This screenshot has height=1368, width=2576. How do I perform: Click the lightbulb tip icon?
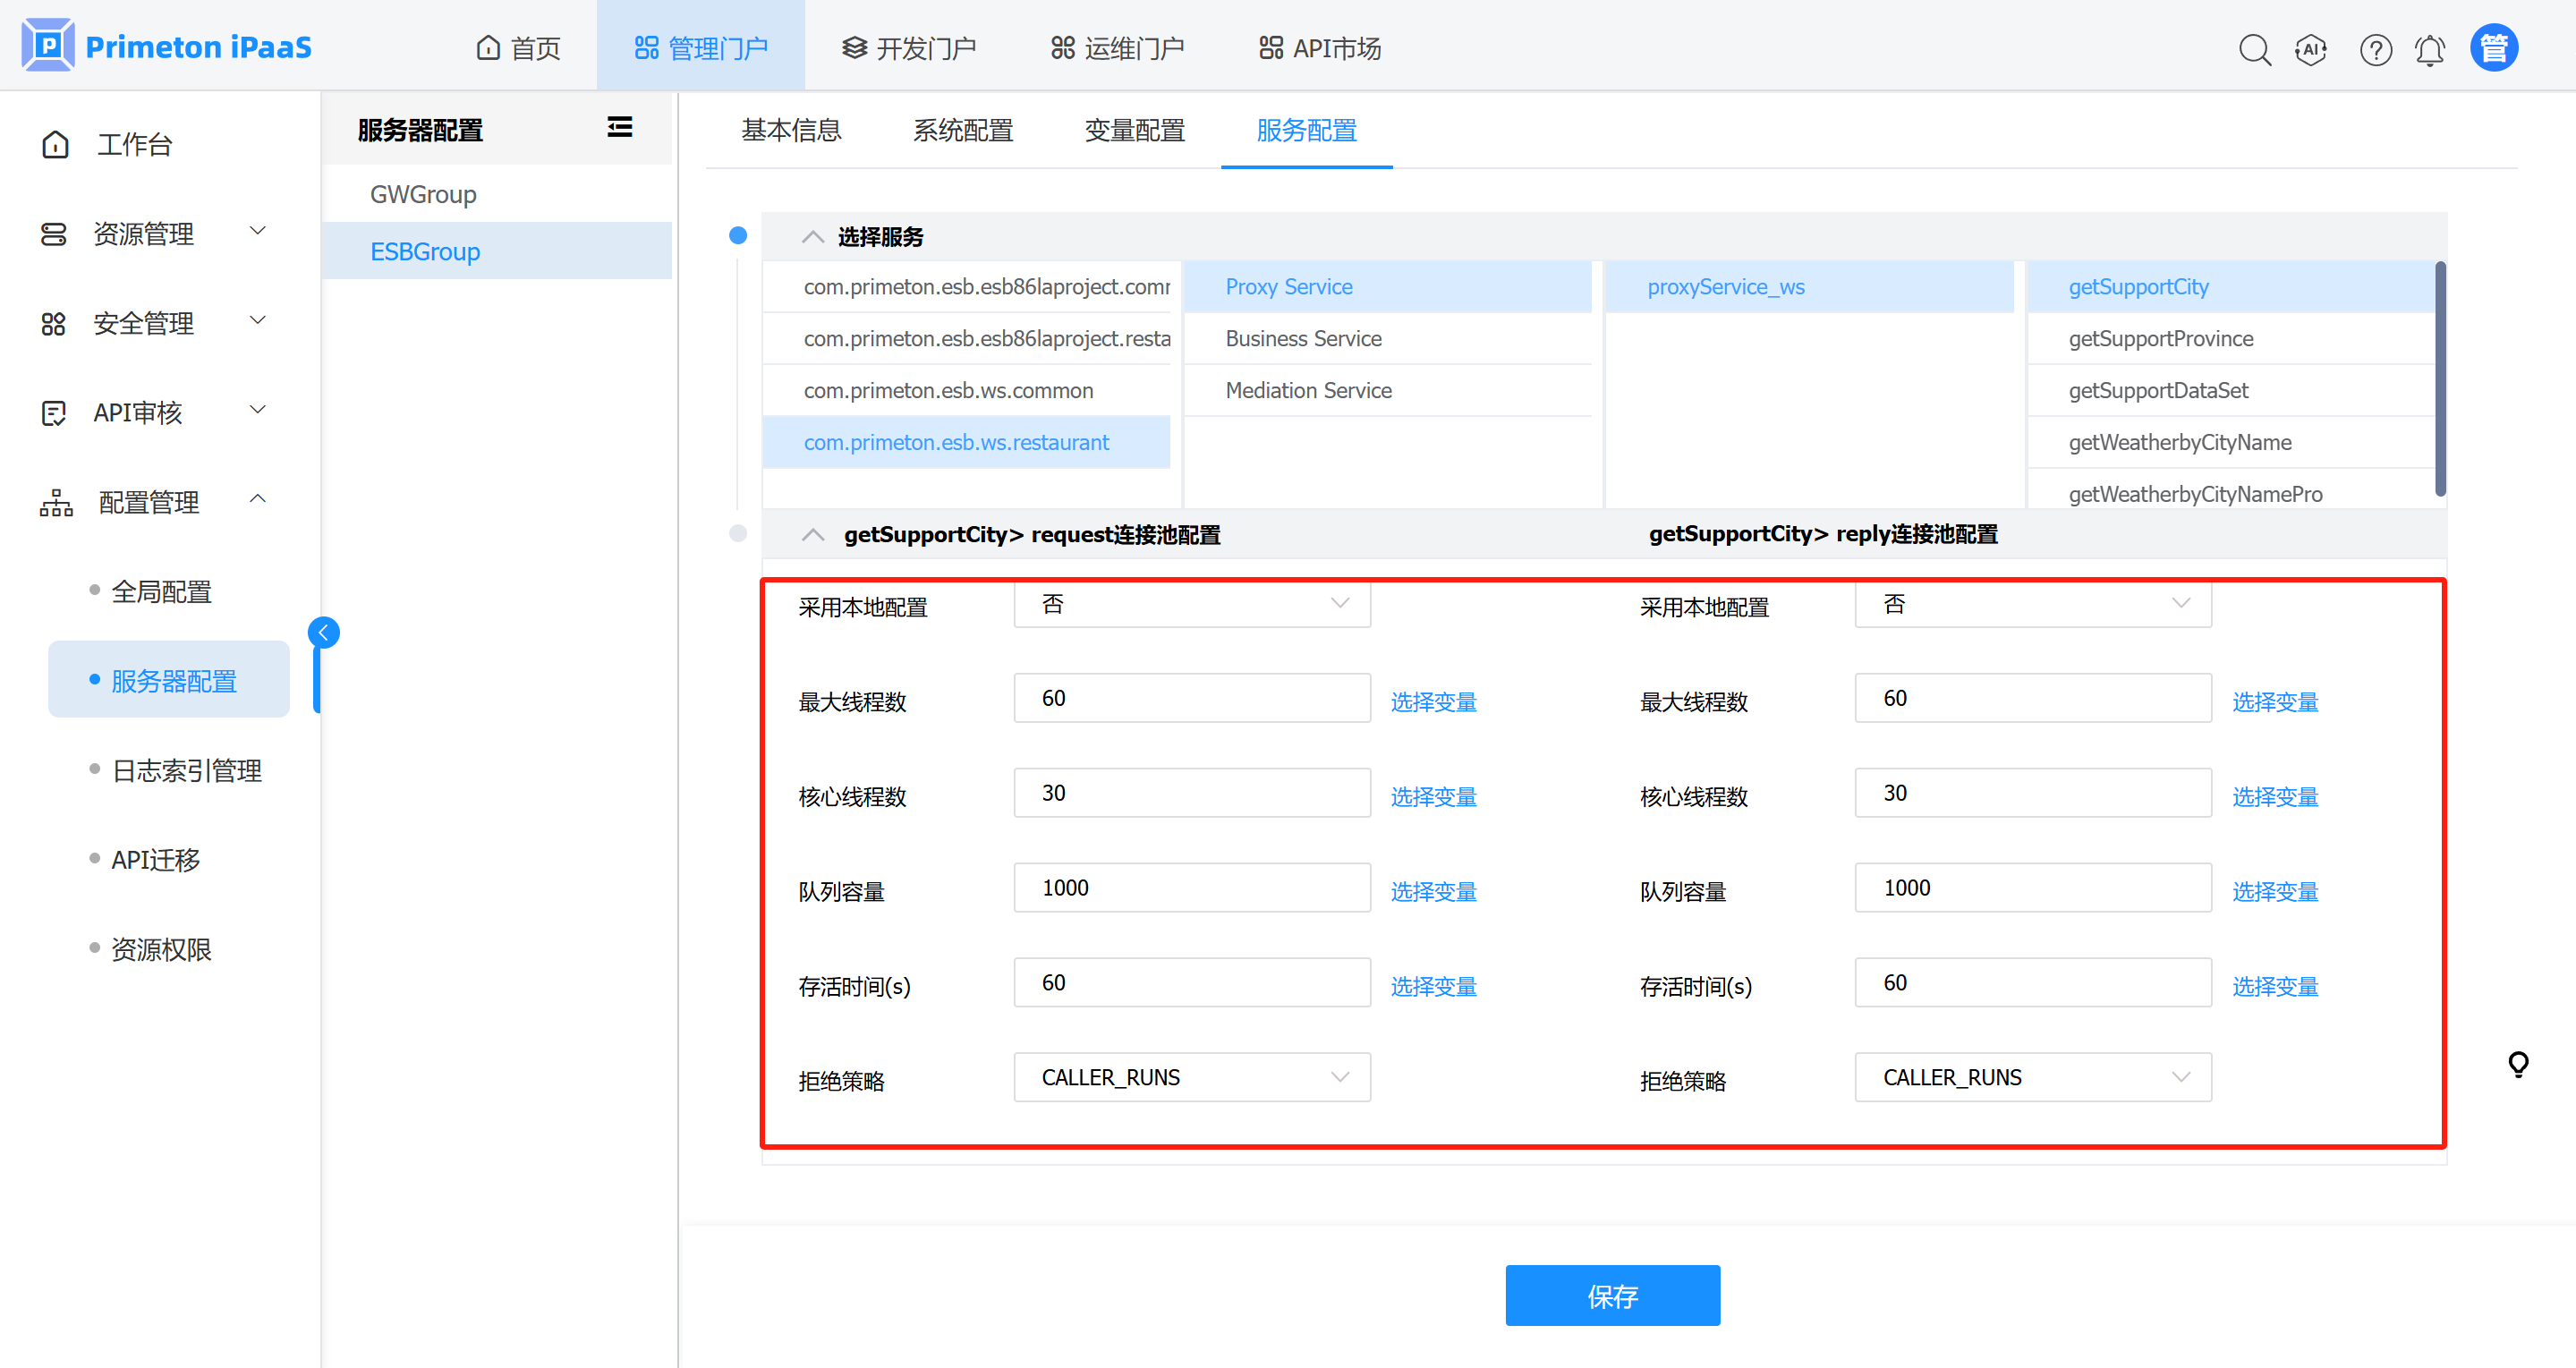[x=2518, y=1064]
